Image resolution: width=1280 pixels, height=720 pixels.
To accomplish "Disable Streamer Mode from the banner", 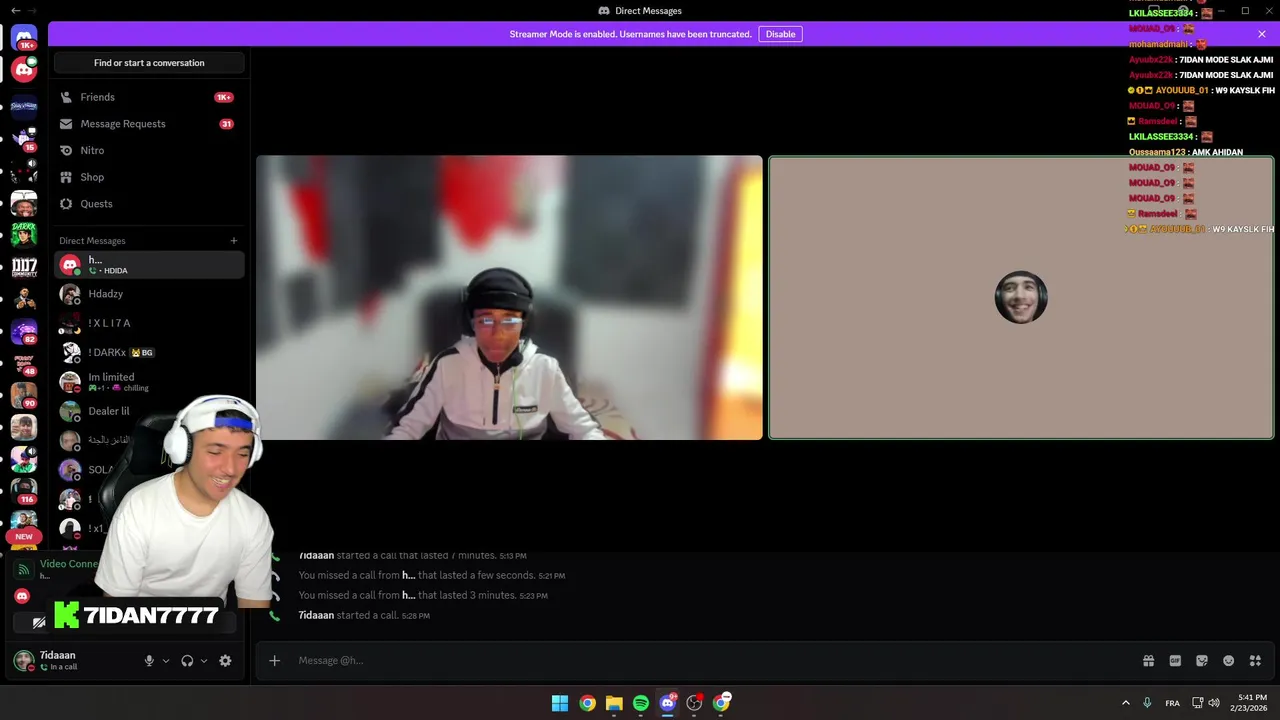I will pos(780,34).
